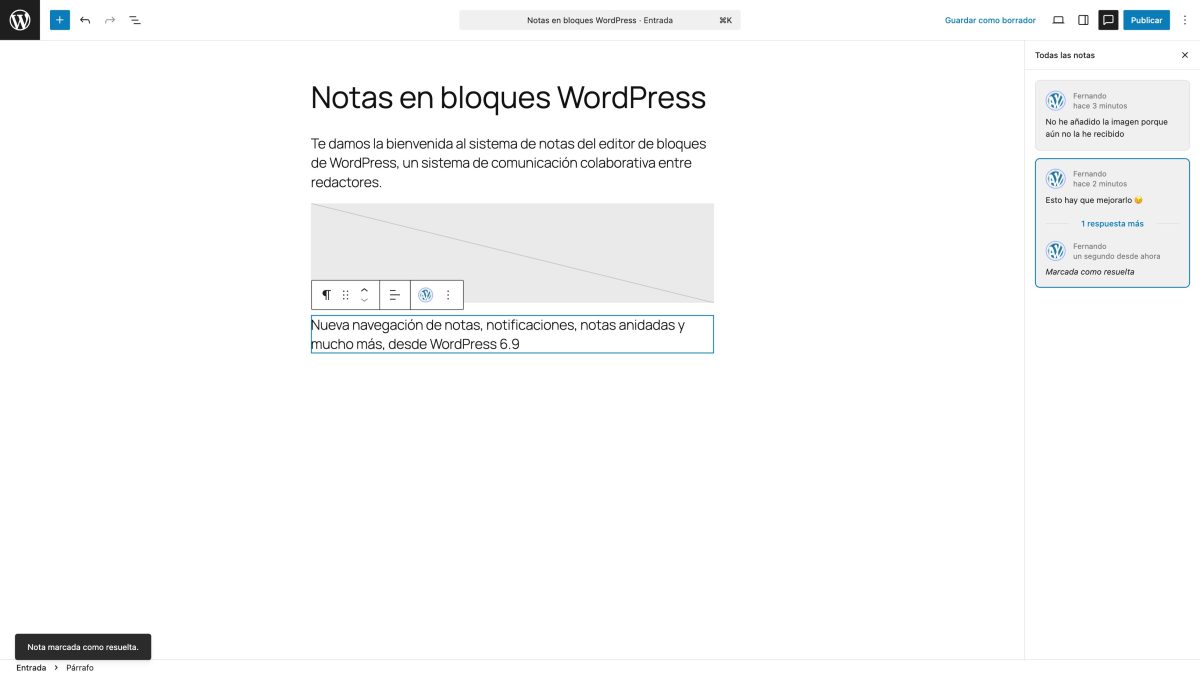Click the paragraph block icon in block toolbar
Viewport: 1200px width, 675px height.
point(326,295)
